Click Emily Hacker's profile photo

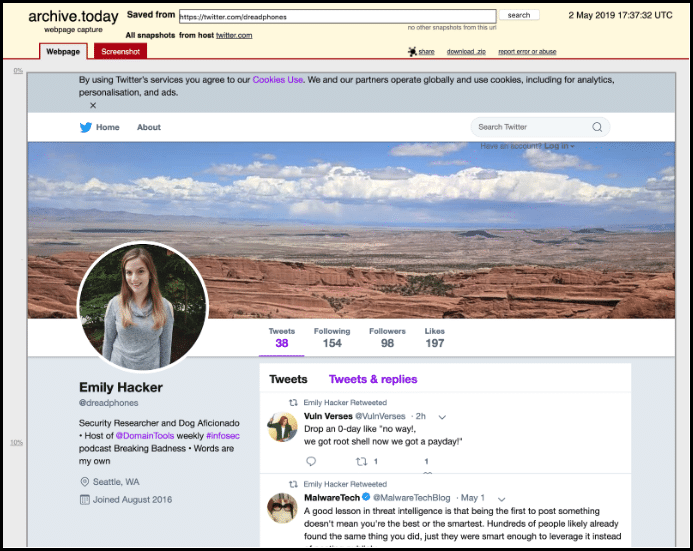coord(142,306)
